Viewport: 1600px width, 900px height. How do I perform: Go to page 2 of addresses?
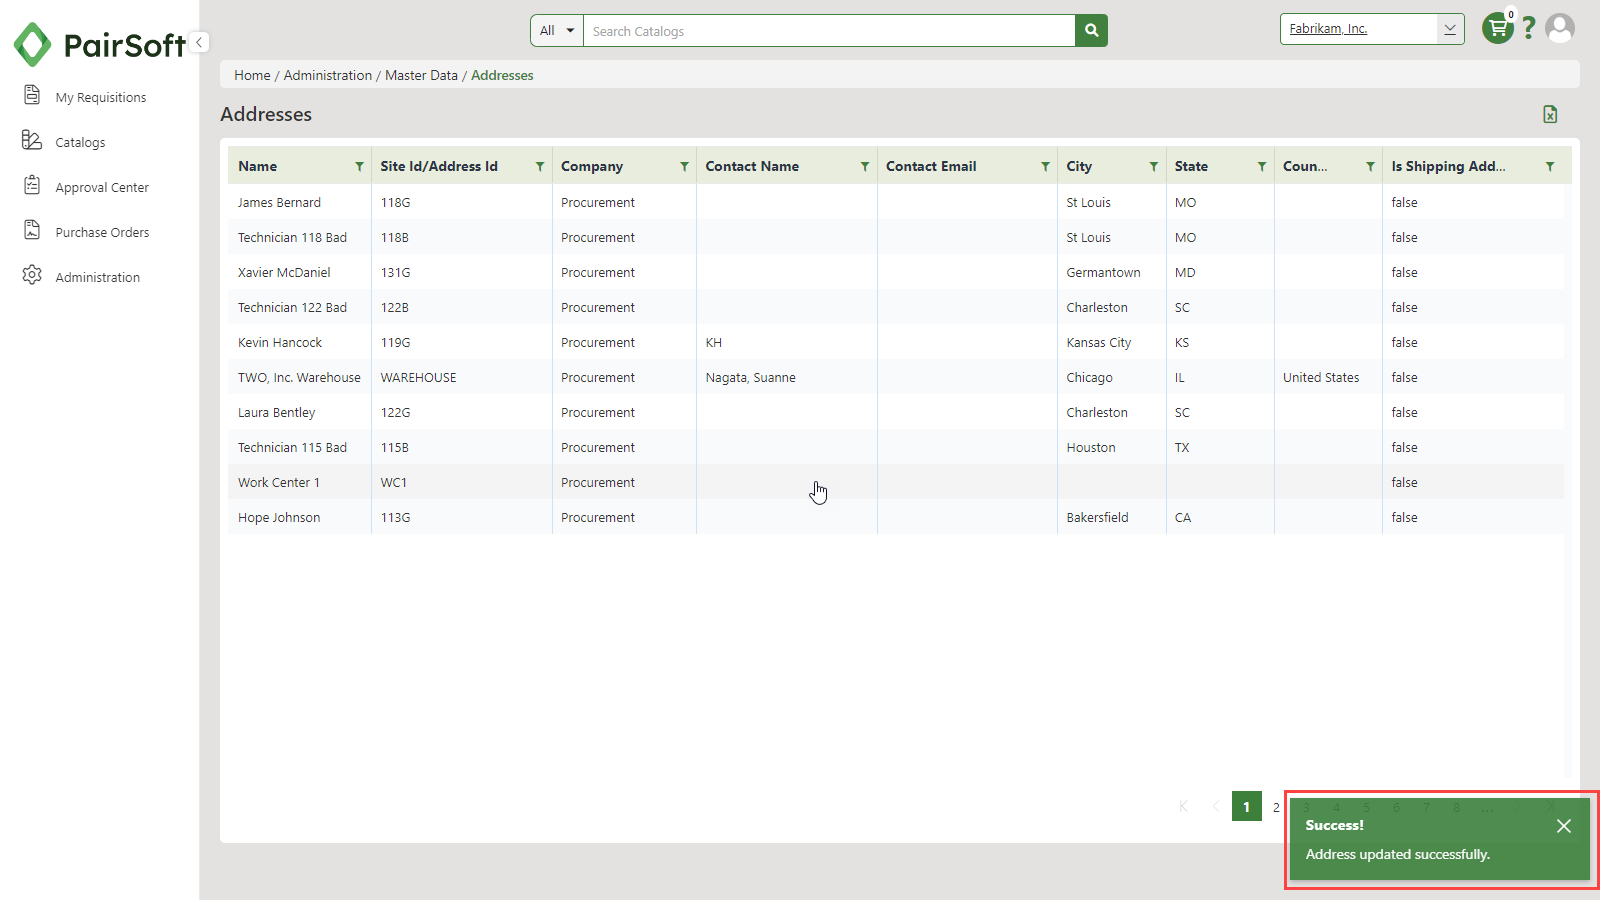1276,807
